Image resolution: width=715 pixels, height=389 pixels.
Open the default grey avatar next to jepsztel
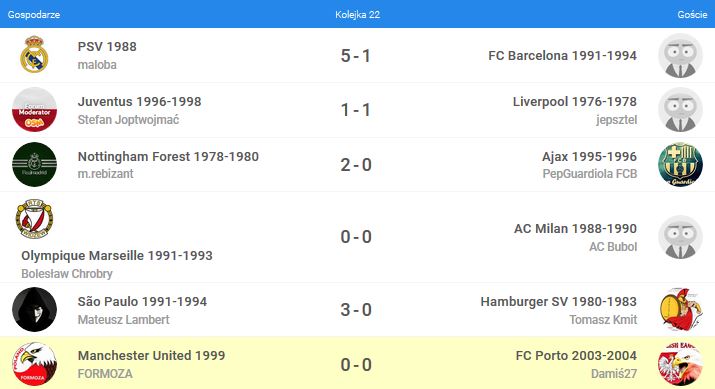(x=680, y=109)
